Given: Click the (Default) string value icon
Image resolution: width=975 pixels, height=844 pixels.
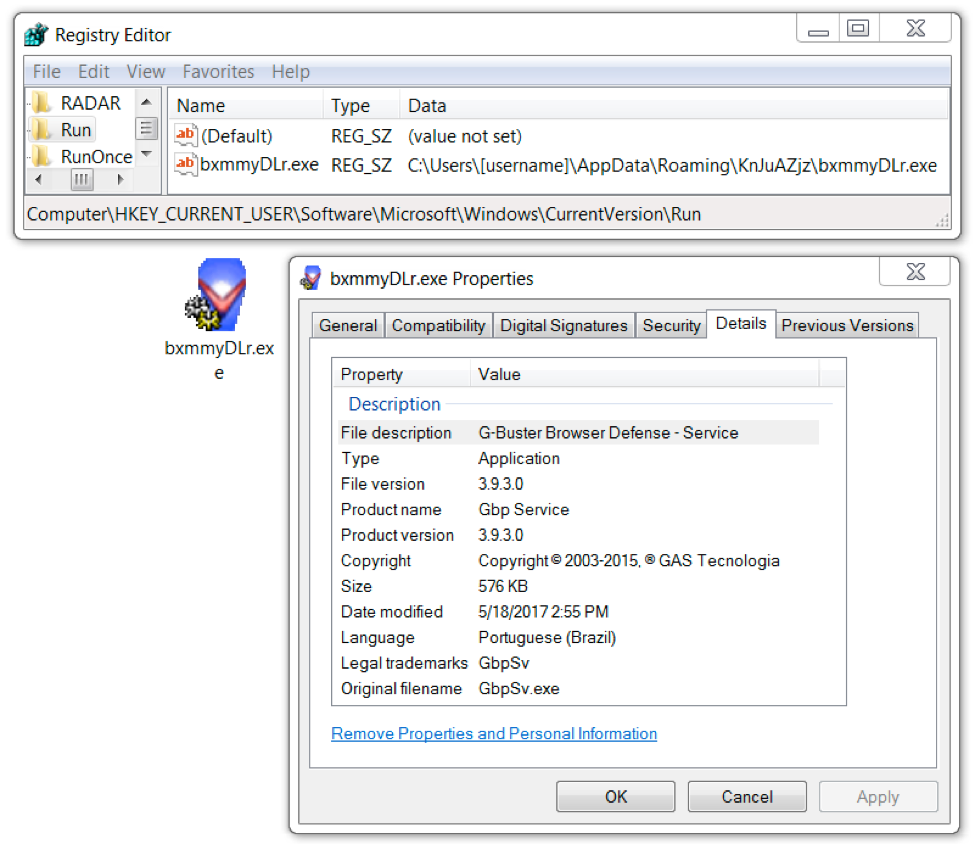Looking at the screenshot, I should coord(185,135).
